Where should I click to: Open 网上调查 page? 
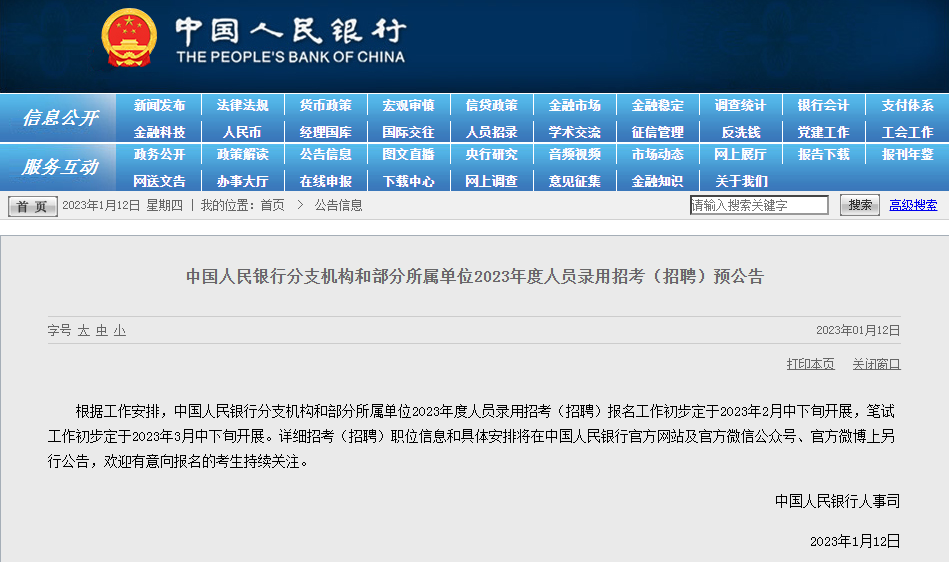[491, 181]
